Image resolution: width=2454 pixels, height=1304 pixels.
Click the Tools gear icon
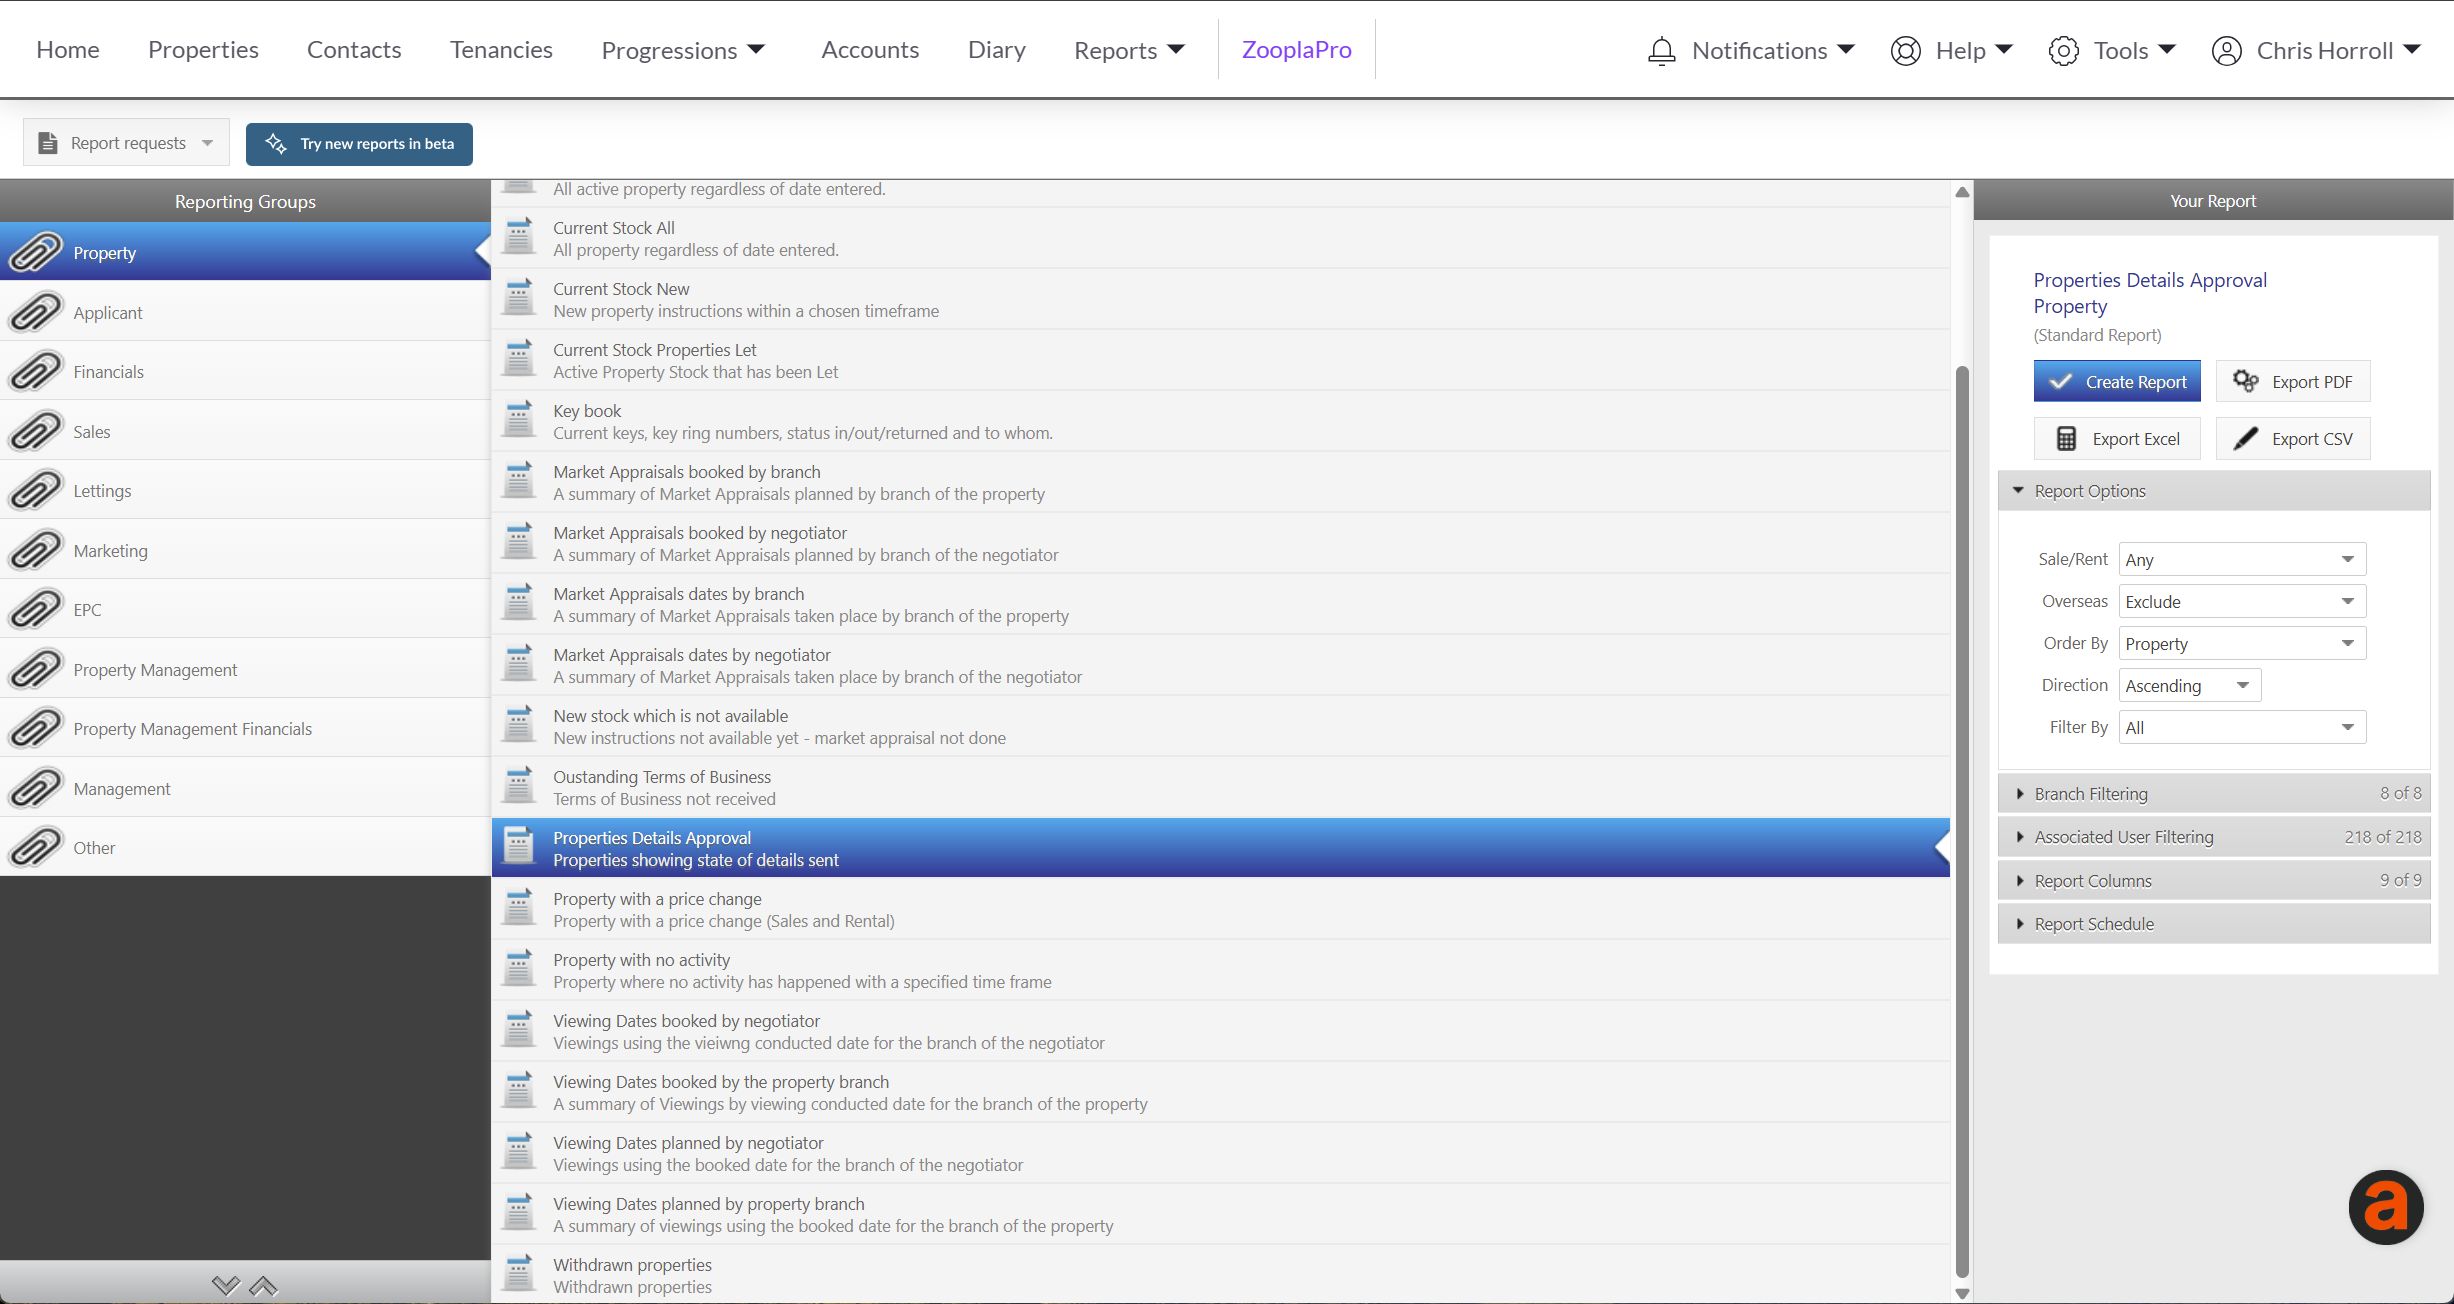coord(2063,50)
